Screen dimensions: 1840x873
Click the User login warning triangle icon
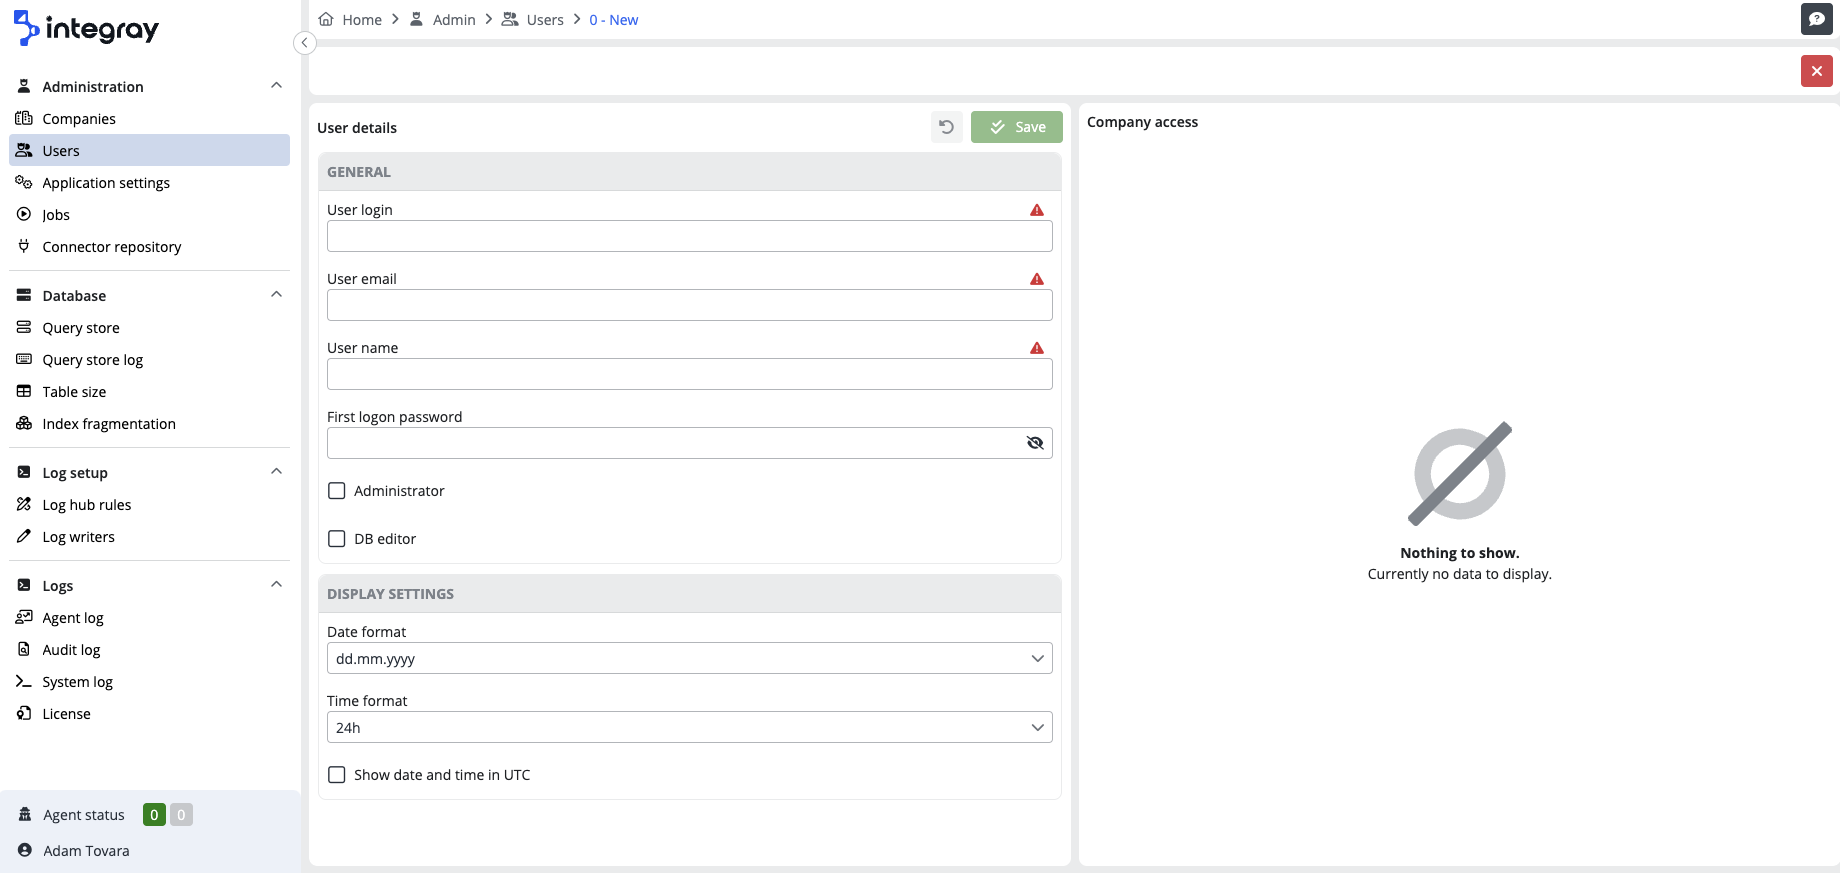(1037, 210)
